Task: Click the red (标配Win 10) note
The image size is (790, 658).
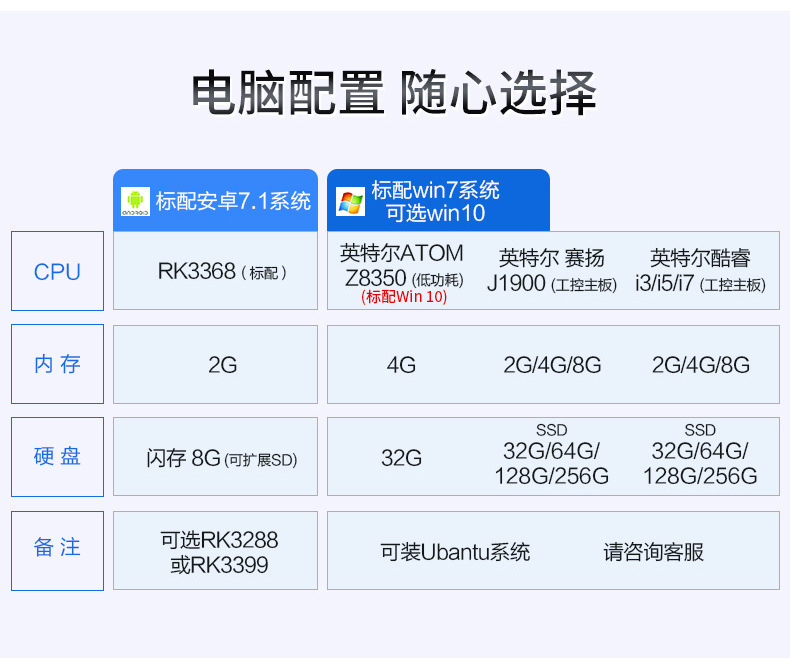Action: click(x=404, y=297)
